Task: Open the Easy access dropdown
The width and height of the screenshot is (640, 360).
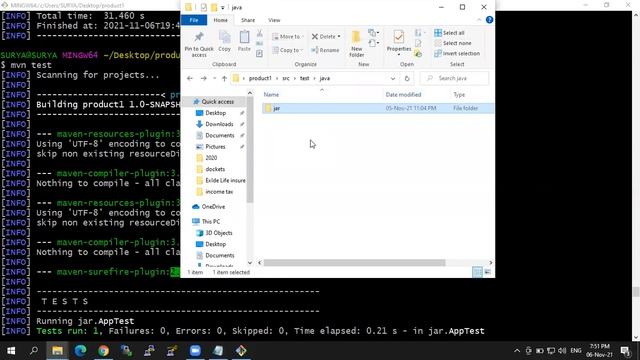Action: tap(373, 43)
